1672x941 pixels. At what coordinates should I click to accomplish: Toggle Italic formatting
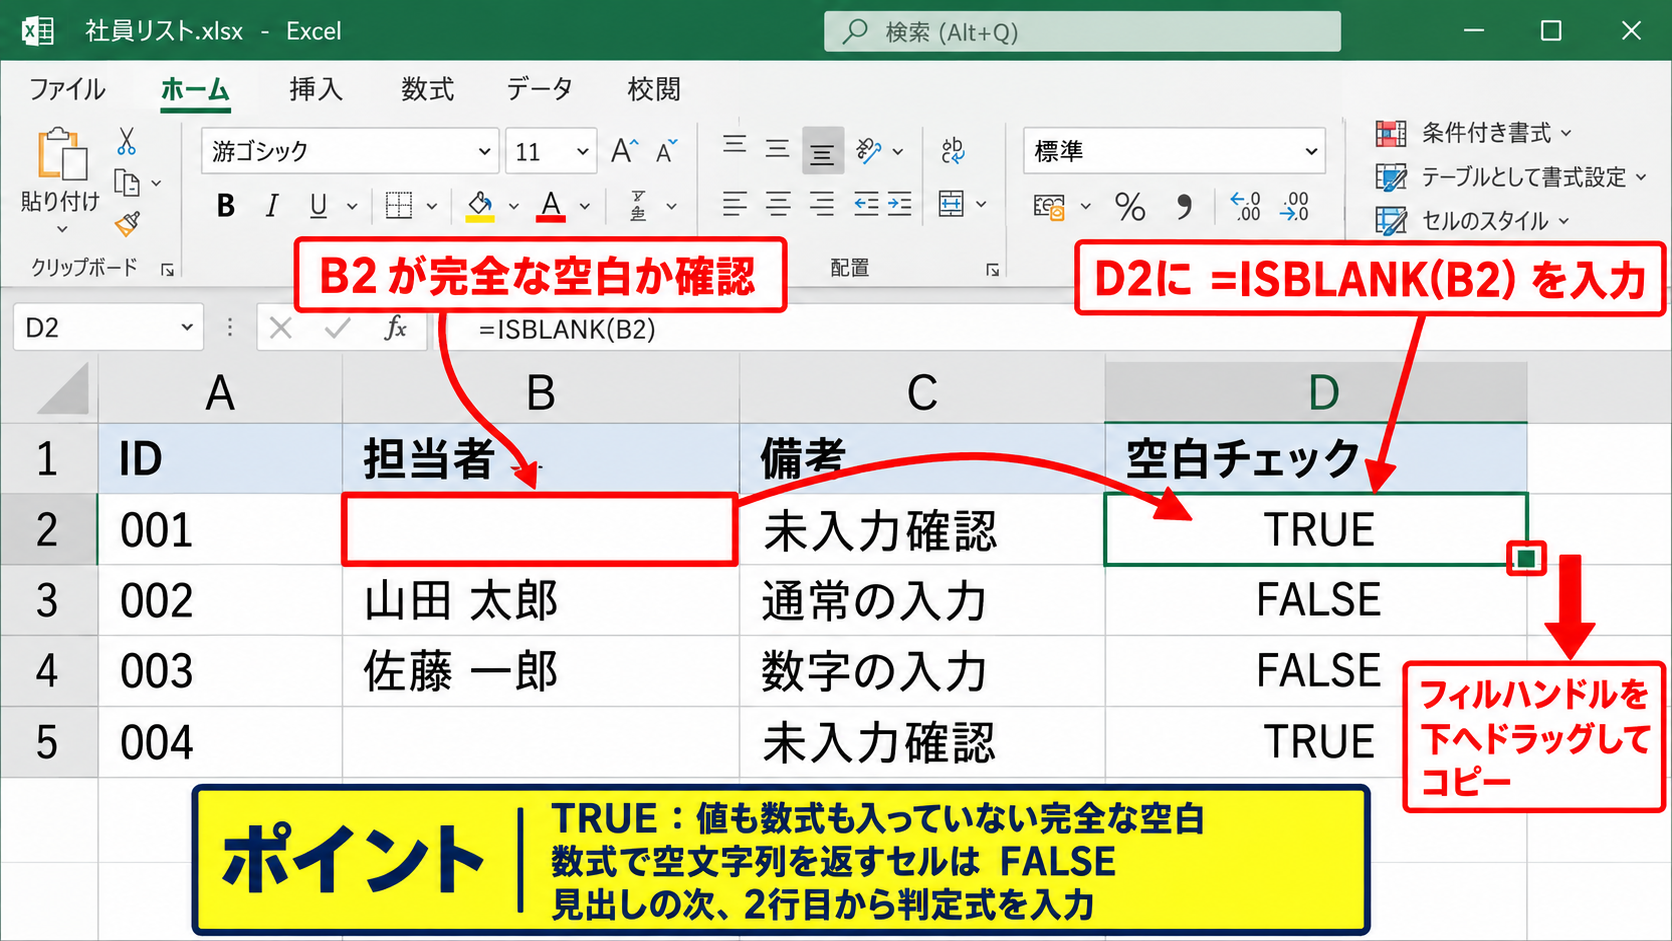pyautogui.click(x=271, y=206)
